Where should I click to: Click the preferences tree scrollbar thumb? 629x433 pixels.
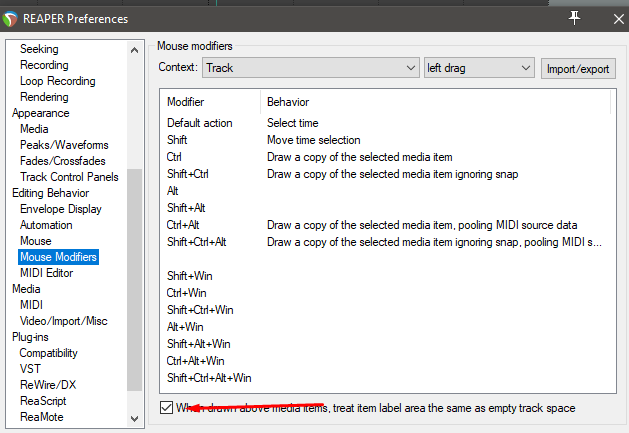pyautogui.click(x=134, y=279)
